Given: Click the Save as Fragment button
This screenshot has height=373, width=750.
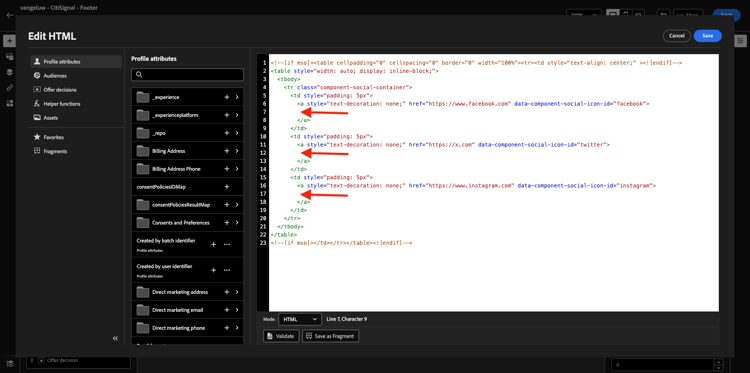Looking at the screenshot, I should pos(331,336).
